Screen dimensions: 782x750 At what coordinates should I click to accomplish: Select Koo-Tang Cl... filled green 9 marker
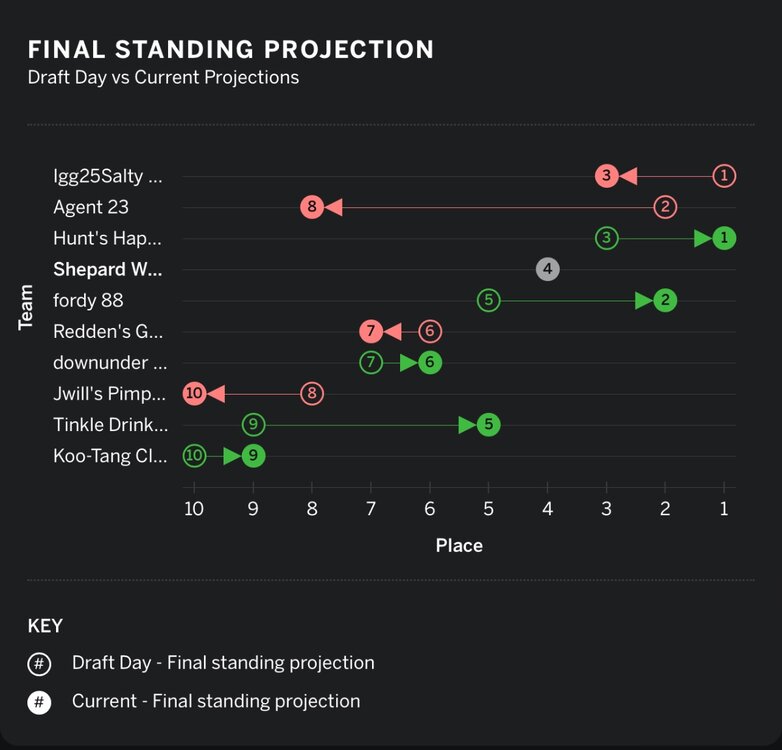254,456
